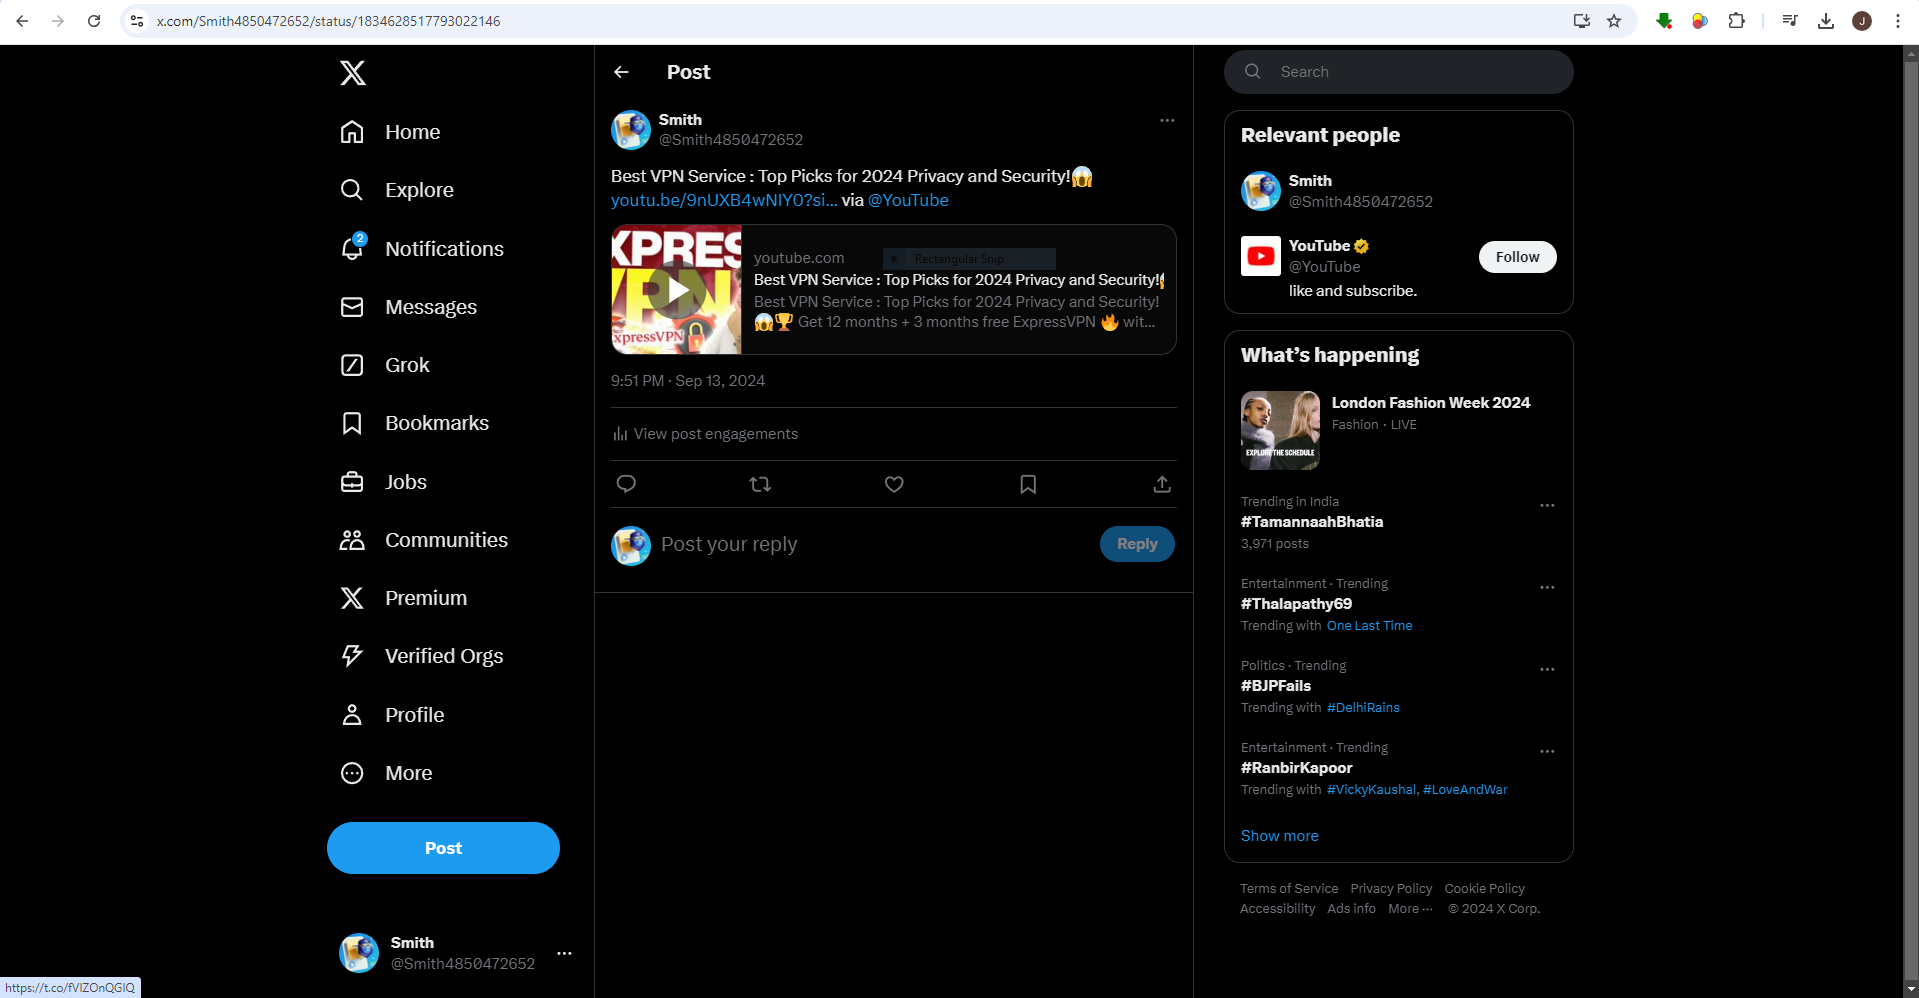Click the One Last Time link
Viewport: 1919px width, 998px height.
pyautogui.click(x=1369, y=626)
